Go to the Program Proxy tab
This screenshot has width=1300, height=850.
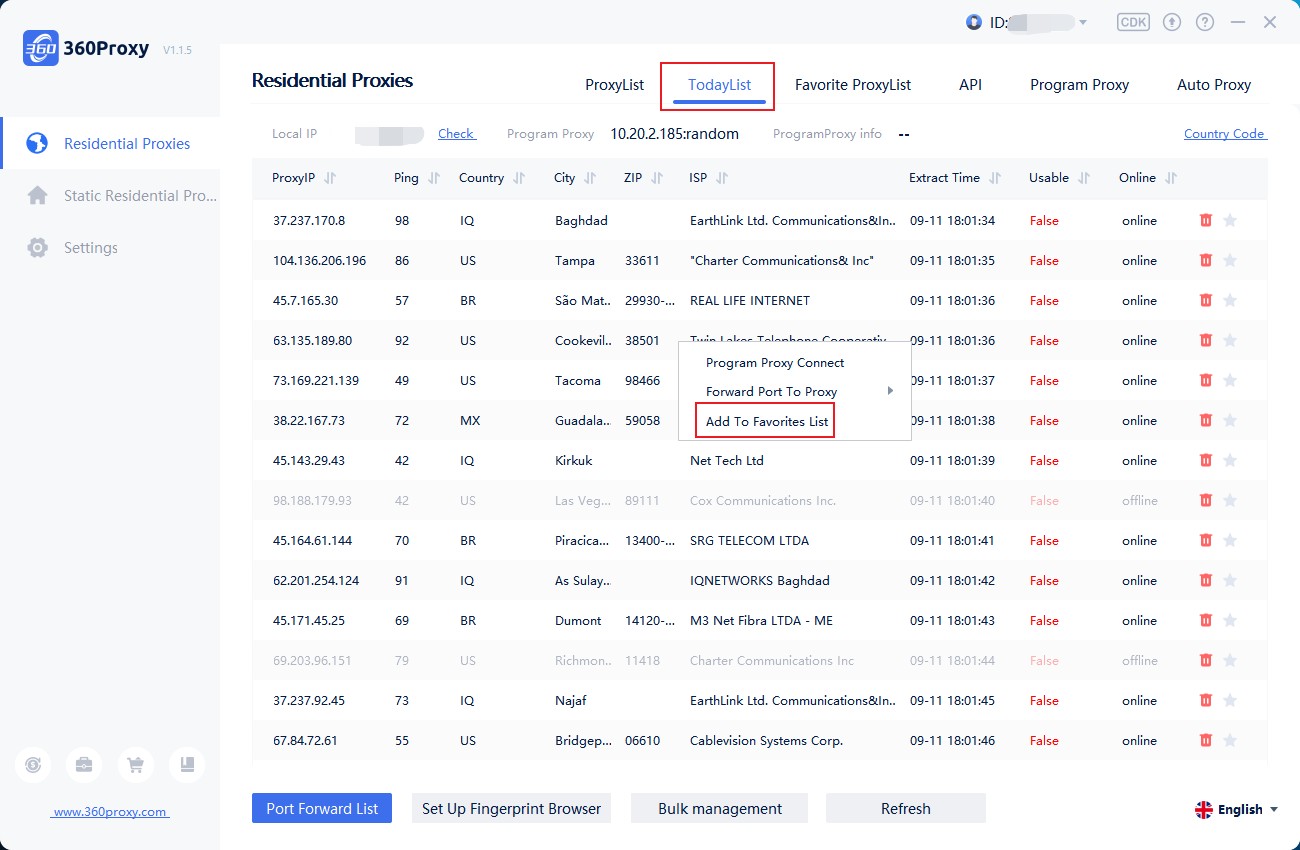(x=1080, y=85)
